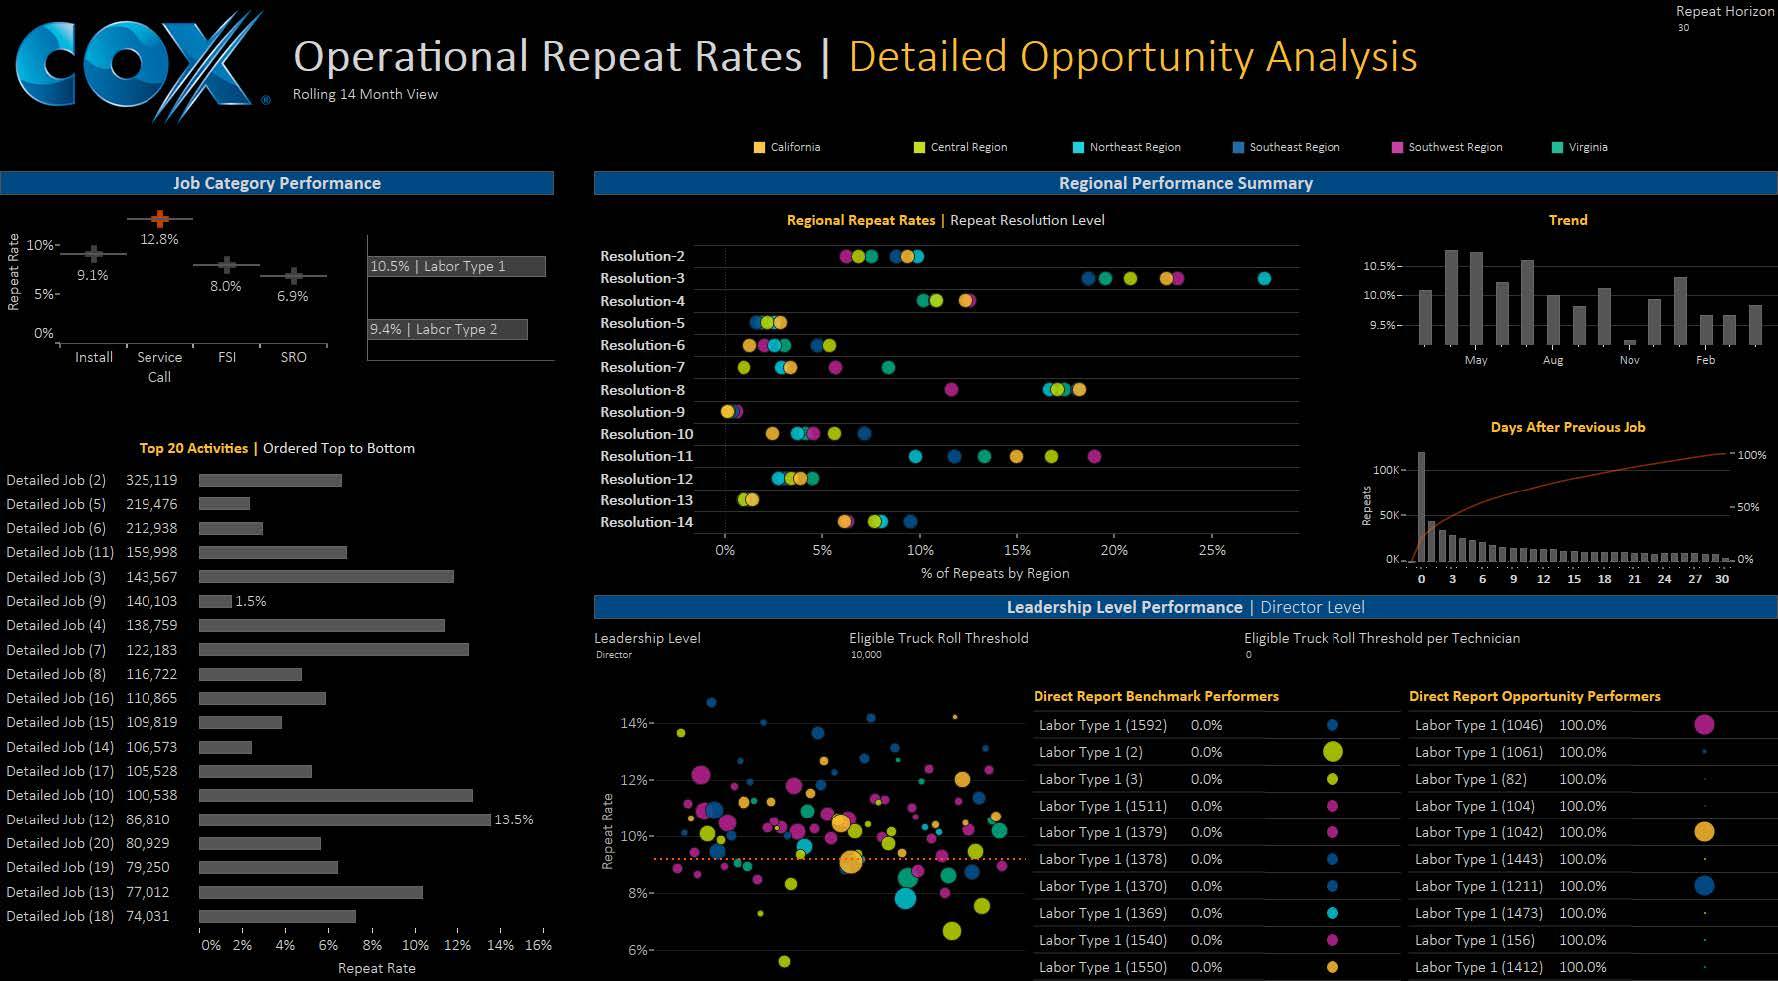Select the magenta dot beside Labor Type 1 (1046)
Image resolution: width=1778 pixels, height=981 pixels.
(1704, 725)
